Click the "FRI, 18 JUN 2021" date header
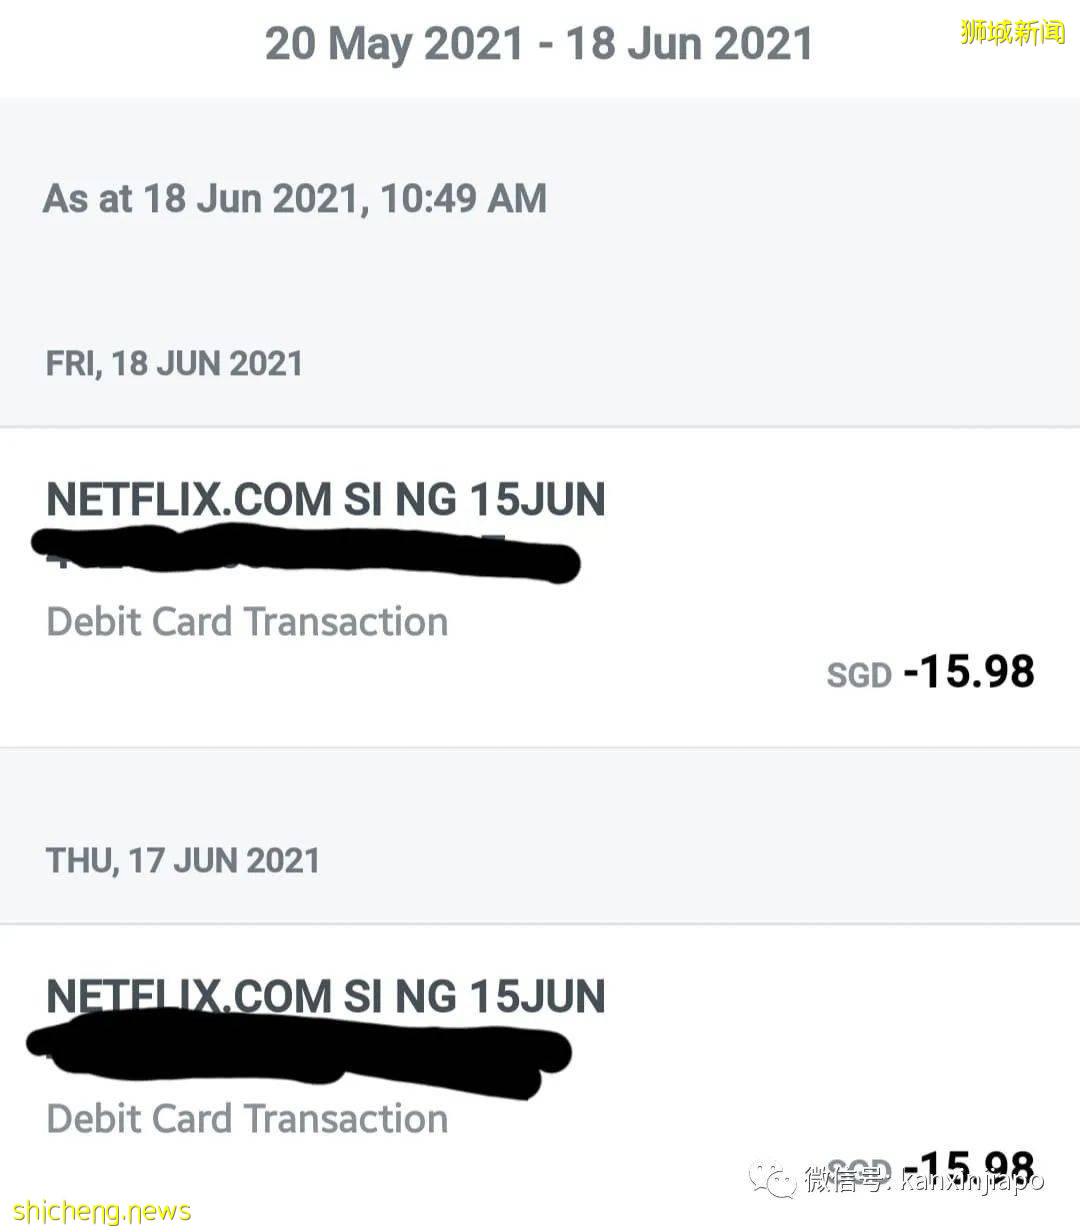 [x=174, y=363]
